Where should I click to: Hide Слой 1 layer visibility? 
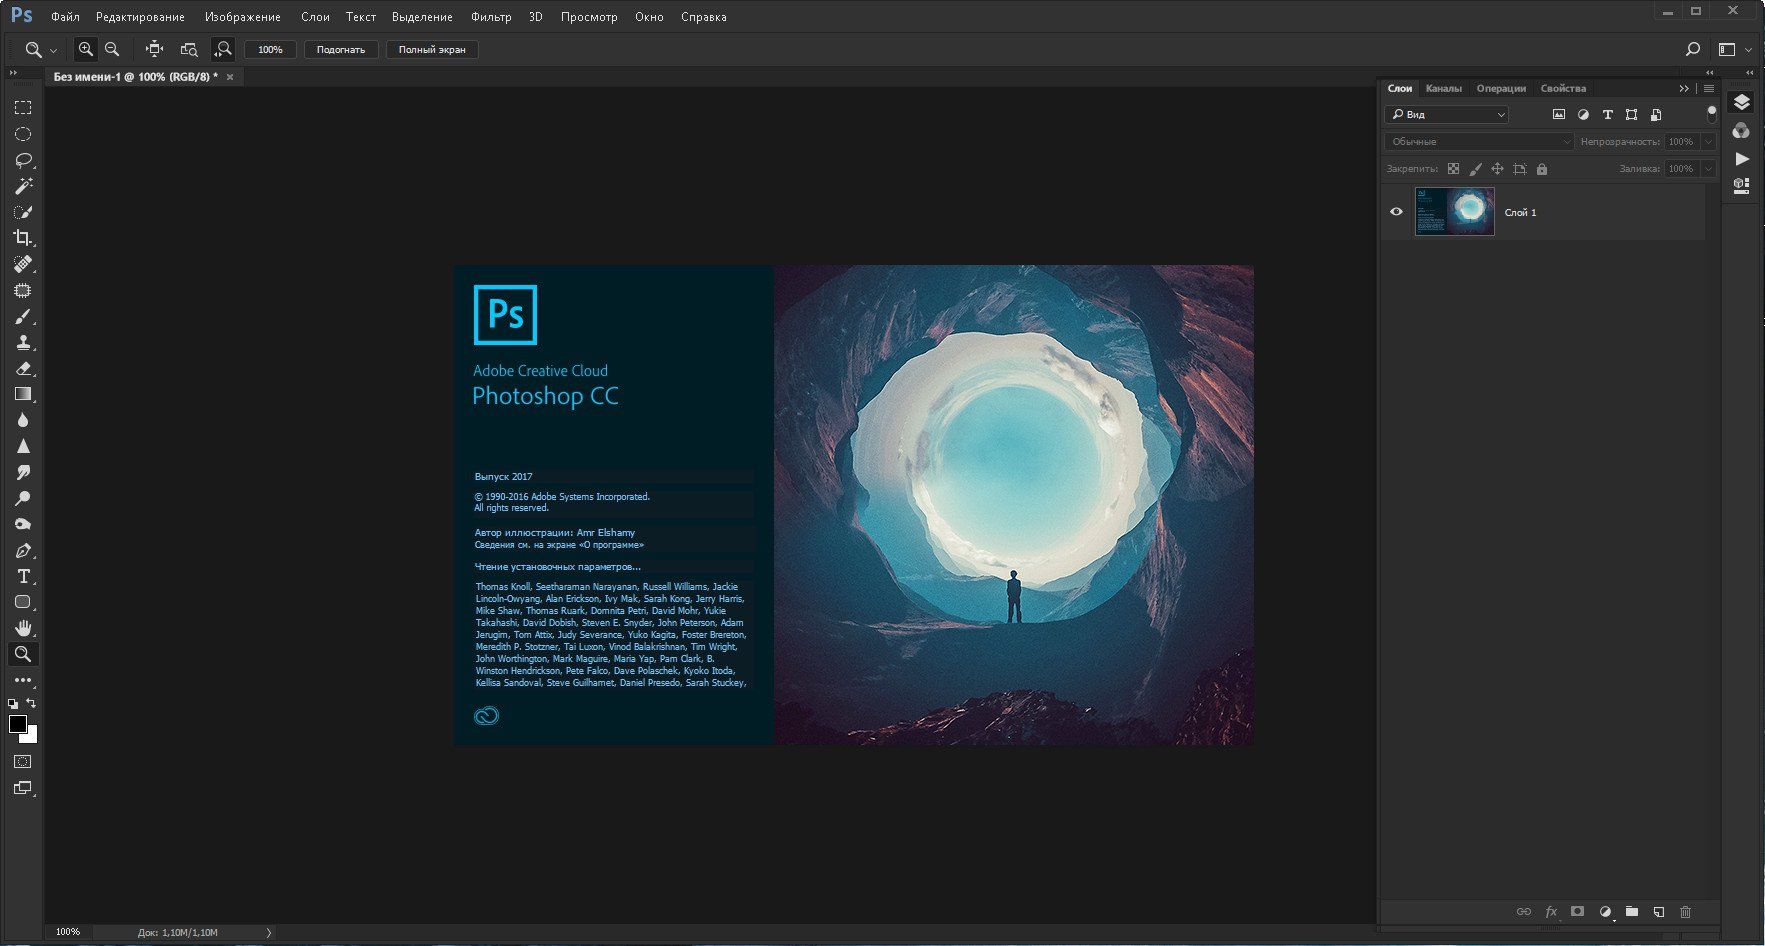1396,212
